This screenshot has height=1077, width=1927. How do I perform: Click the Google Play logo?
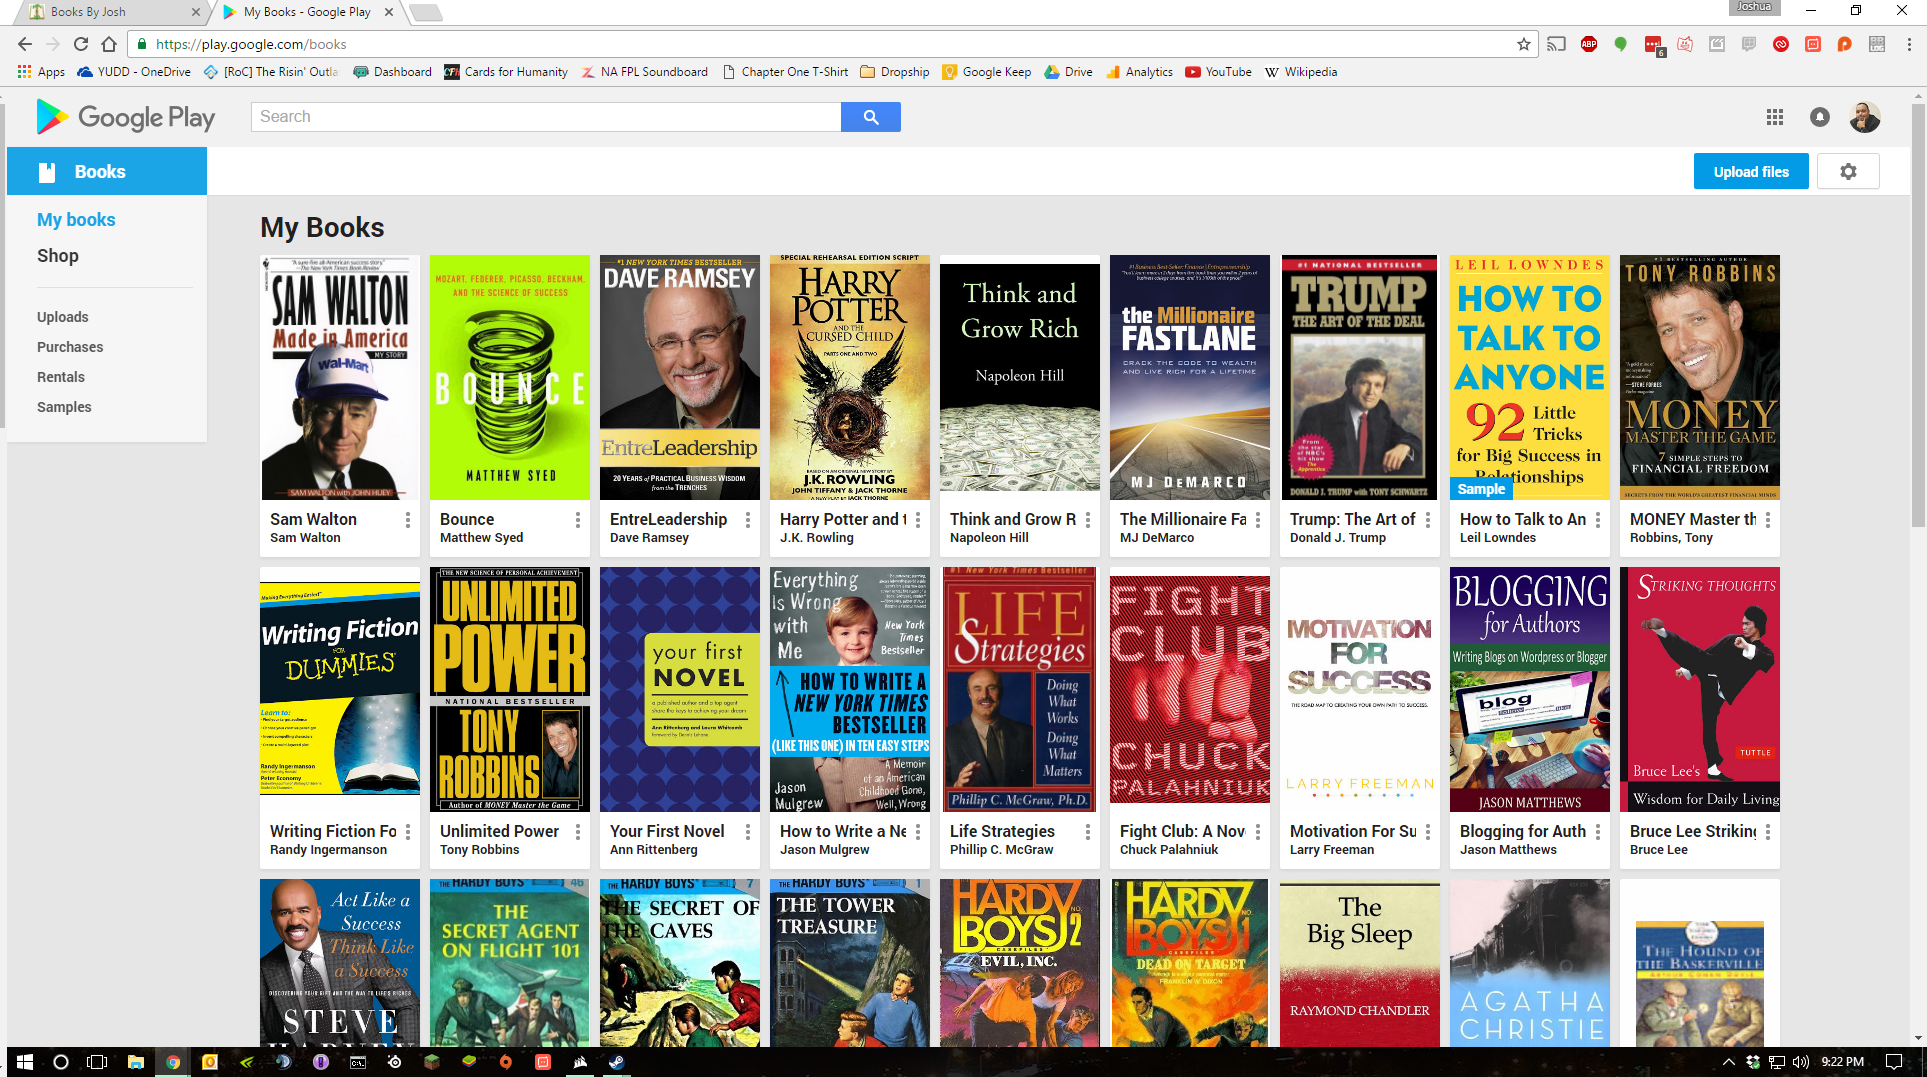126,117
